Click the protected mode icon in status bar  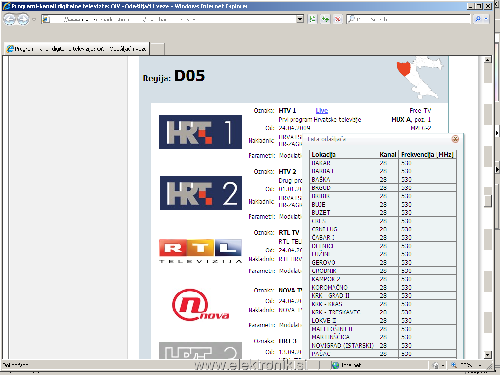click(x=436, y=365)
